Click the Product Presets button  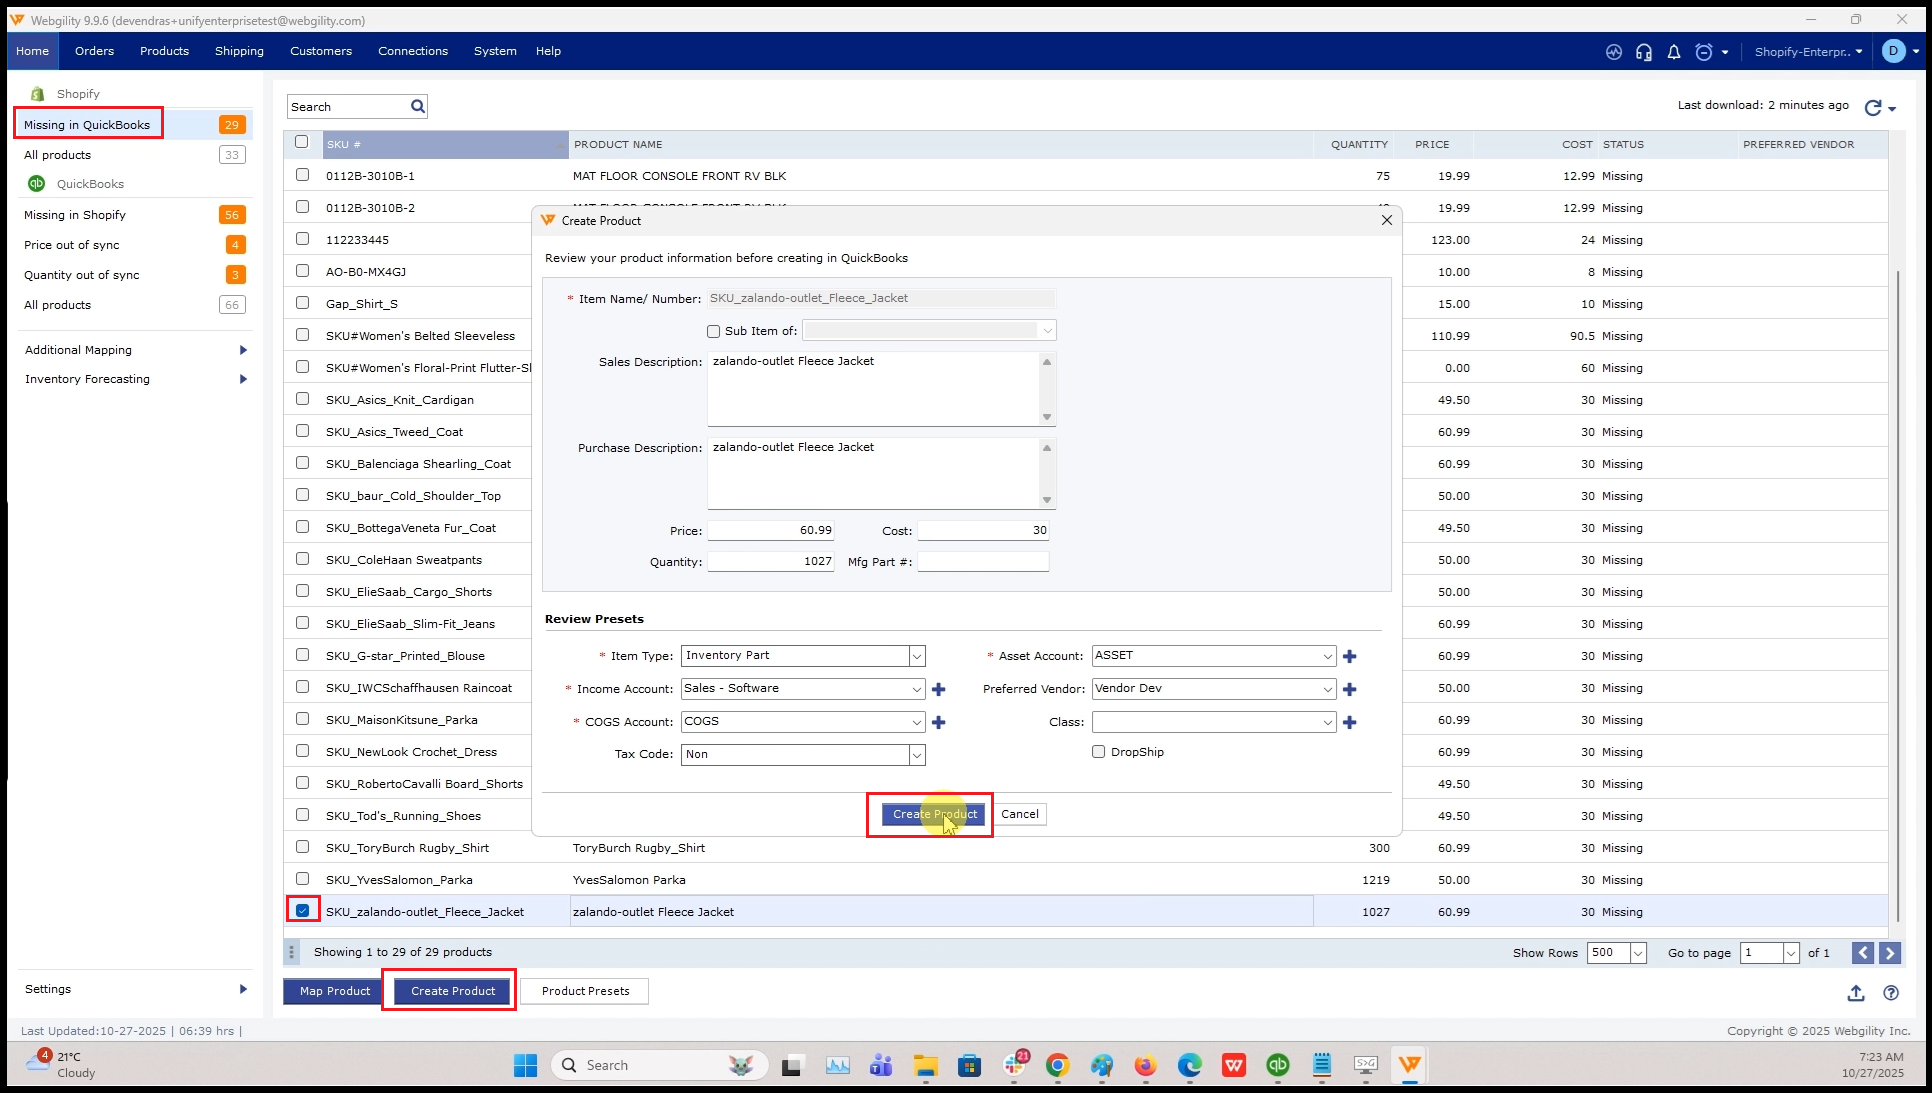[585, 991]
